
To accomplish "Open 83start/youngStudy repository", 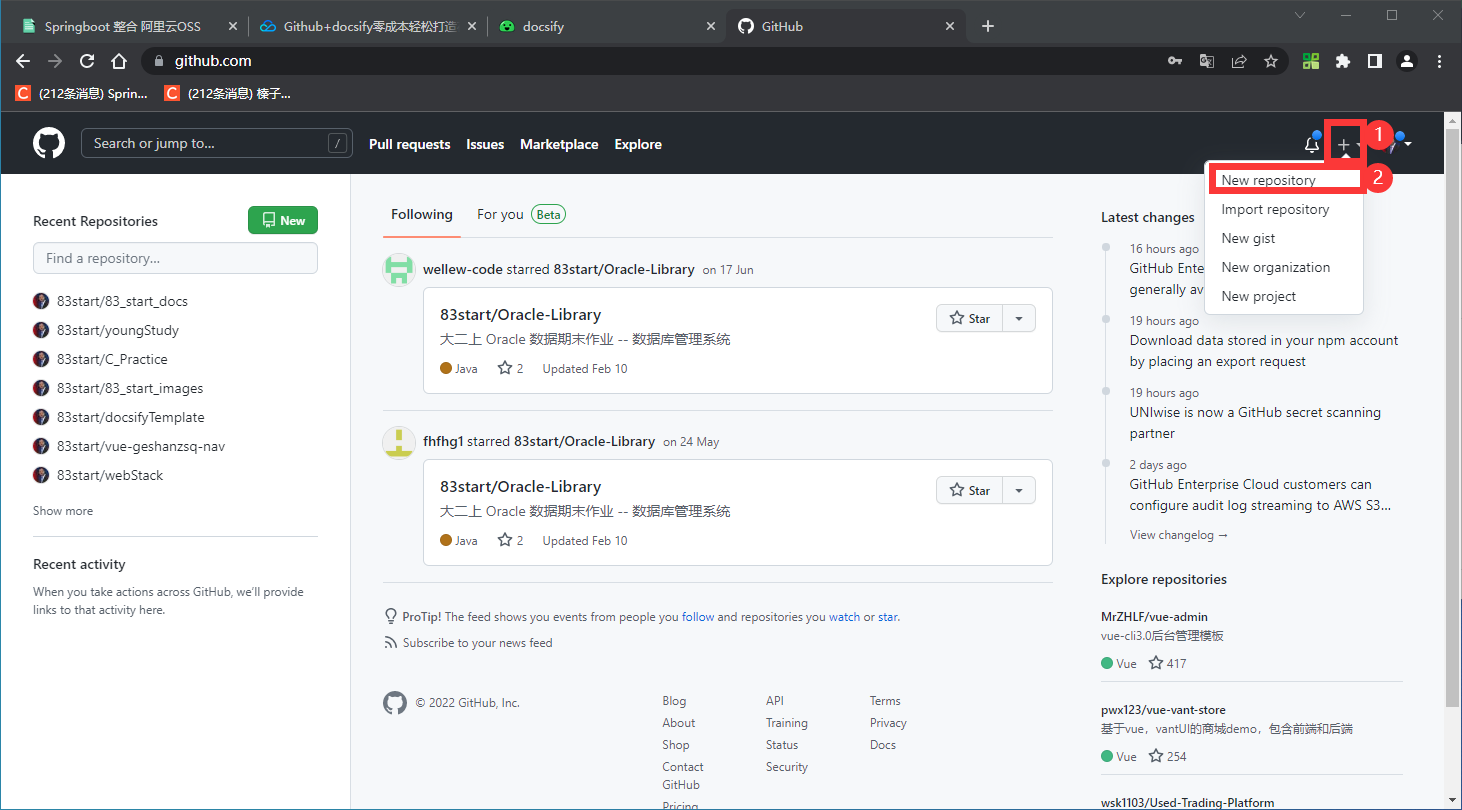I will [x=118, y=330].
